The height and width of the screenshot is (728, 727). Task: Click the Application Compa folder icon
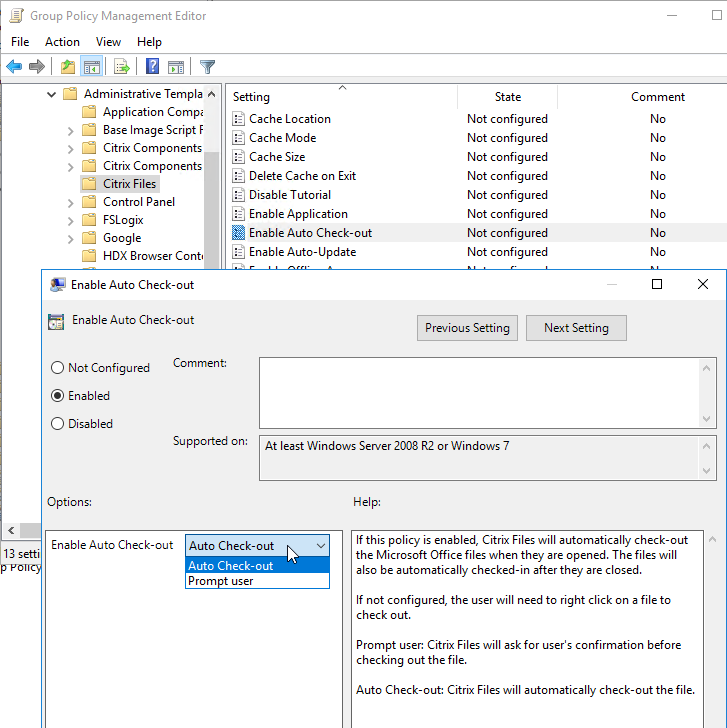point(89,112)
